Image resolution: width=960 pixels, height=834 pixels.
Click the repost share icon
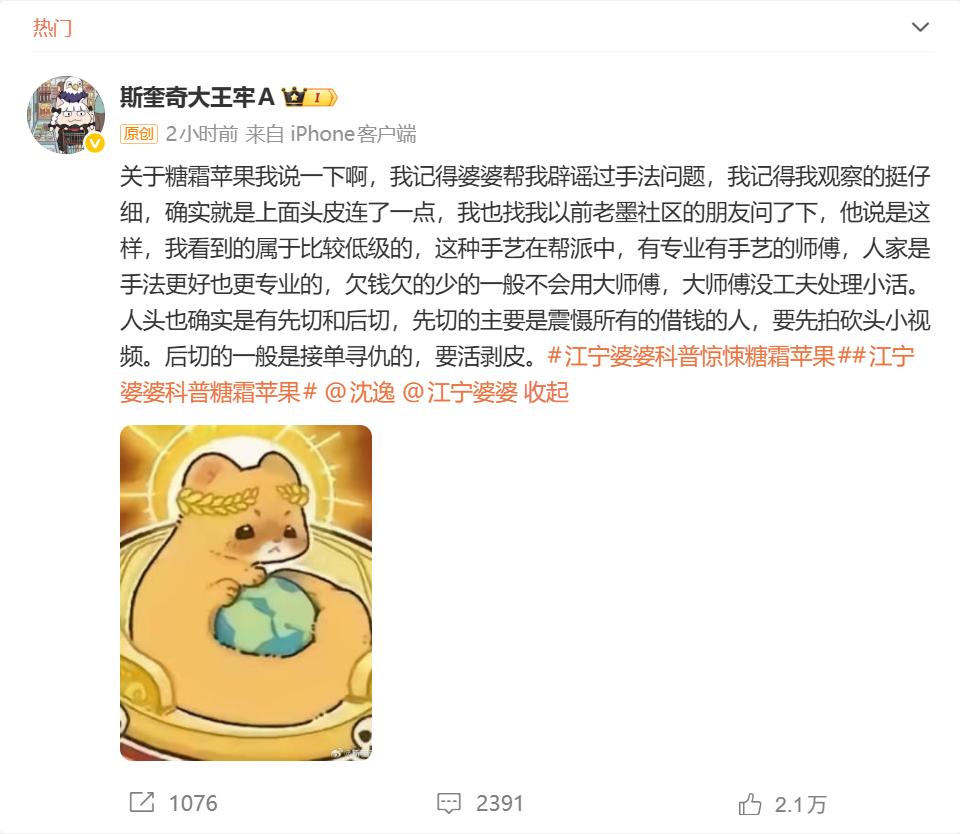coord(142,802)
